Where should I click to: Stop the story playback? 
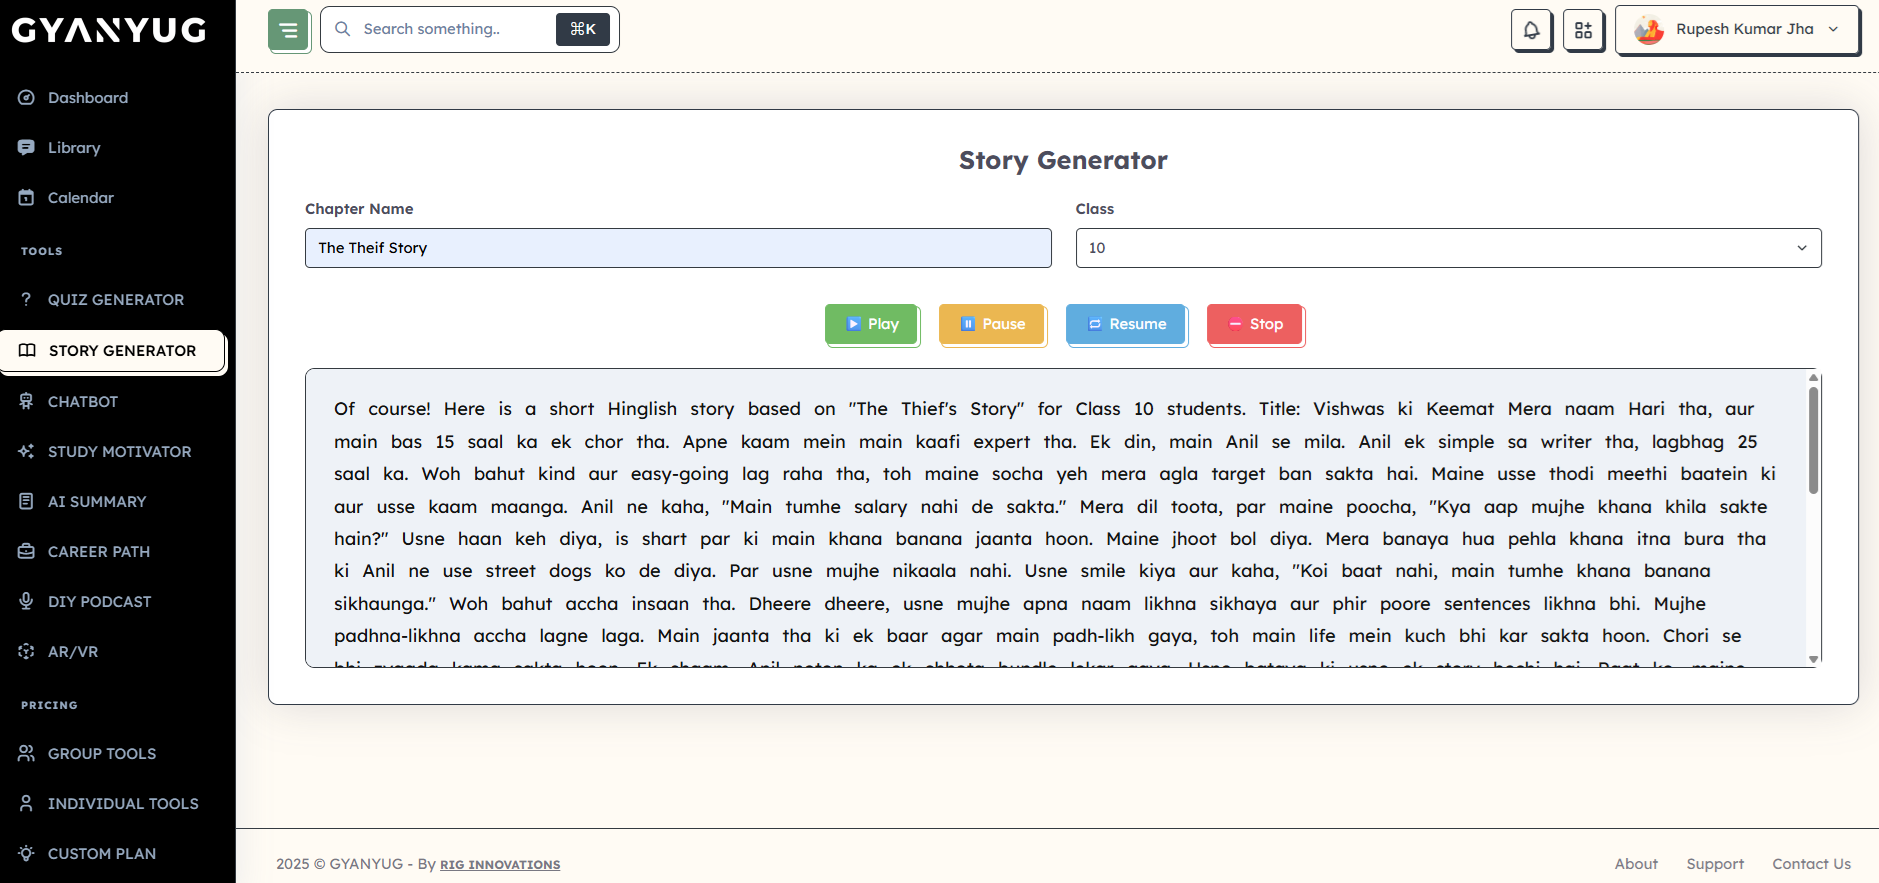[x=1255, y=324]
